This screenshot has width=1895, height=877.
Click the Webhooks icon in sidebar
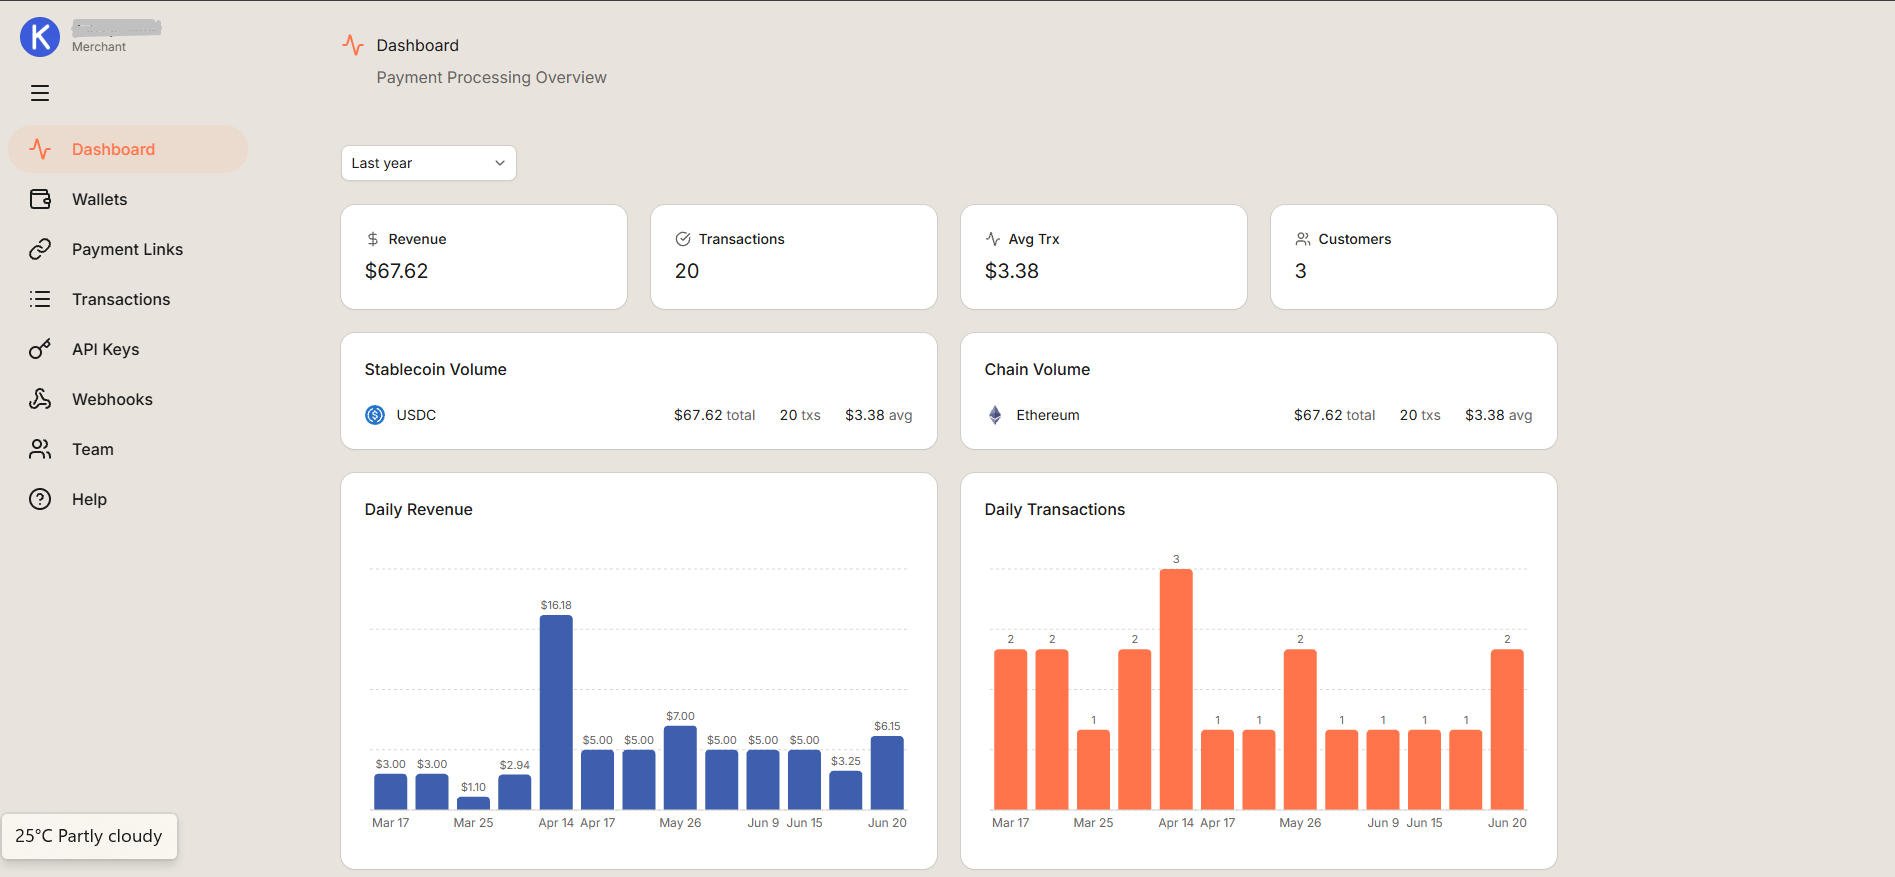40,399
